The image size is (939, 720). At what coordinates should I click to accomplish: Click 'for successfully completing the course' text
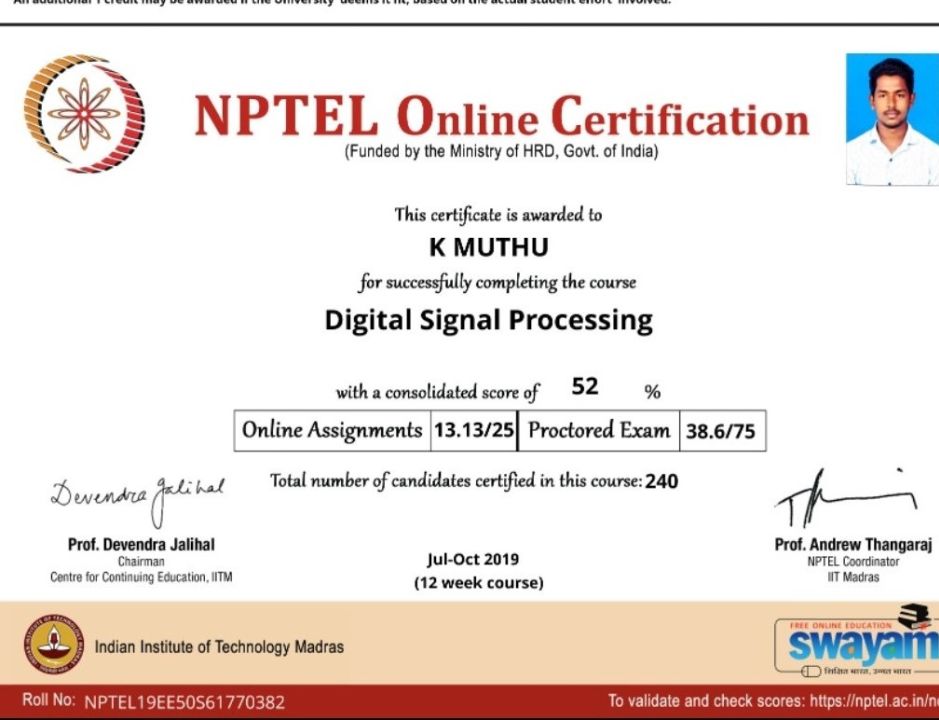497,282
